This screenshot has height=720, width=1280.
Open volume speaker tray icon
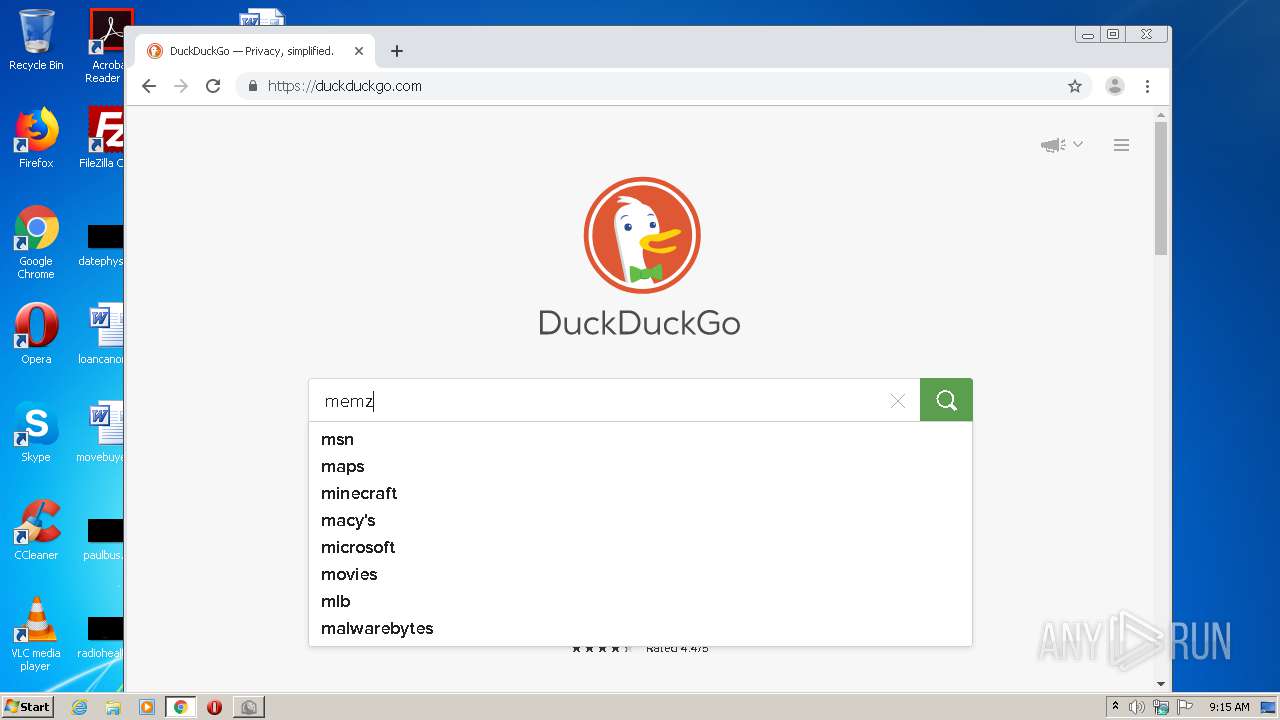(1137, 707)
